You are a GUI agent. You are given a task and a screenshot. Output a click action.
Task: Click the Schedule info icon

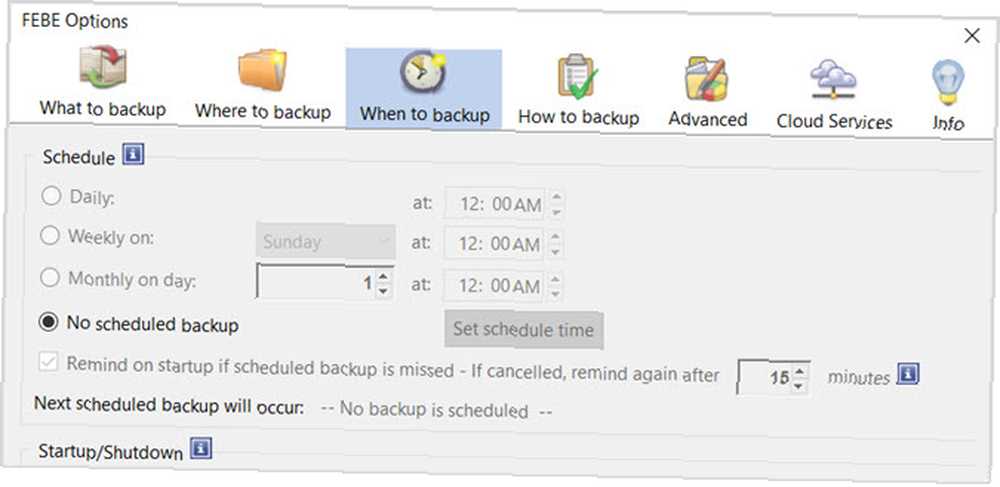[x=133, y=155]
